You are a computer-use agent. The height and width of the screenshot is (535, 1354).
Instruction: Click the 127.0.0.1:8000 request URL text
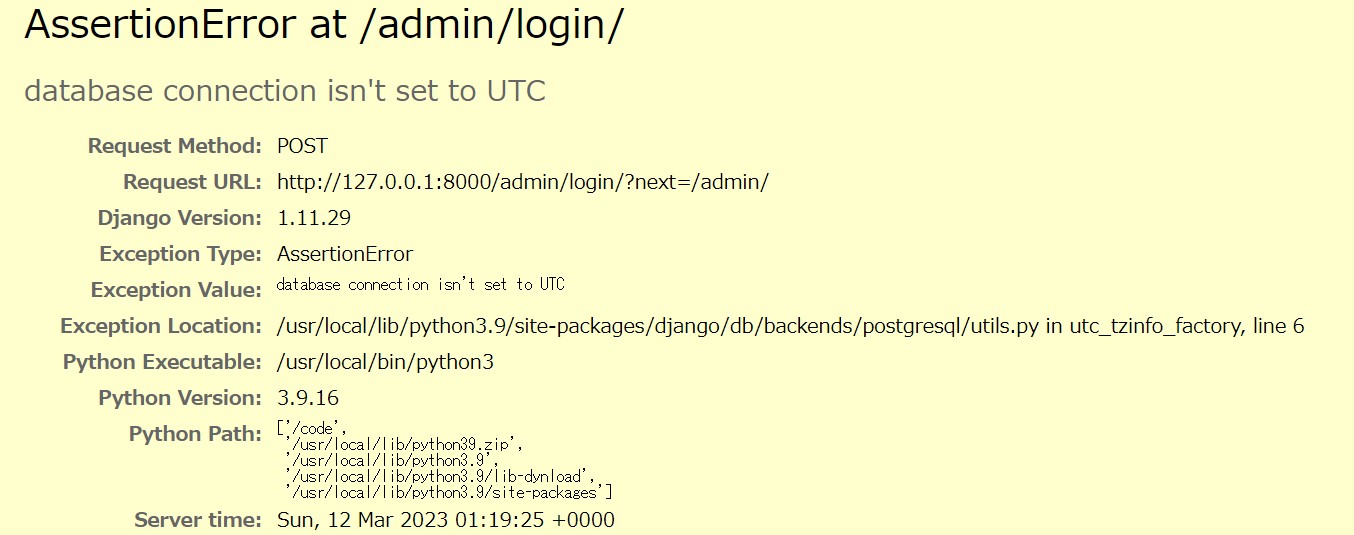coord(522,182)
